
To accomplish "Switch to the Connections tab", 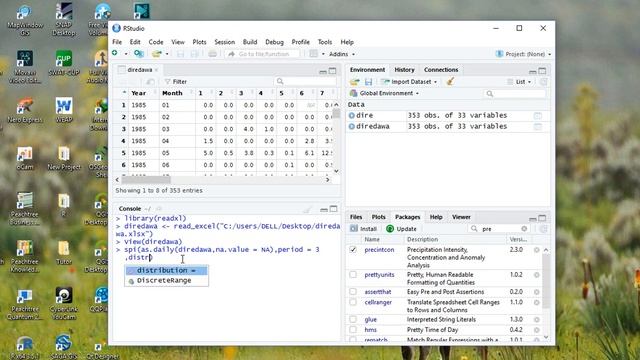I will coord(441,70).
